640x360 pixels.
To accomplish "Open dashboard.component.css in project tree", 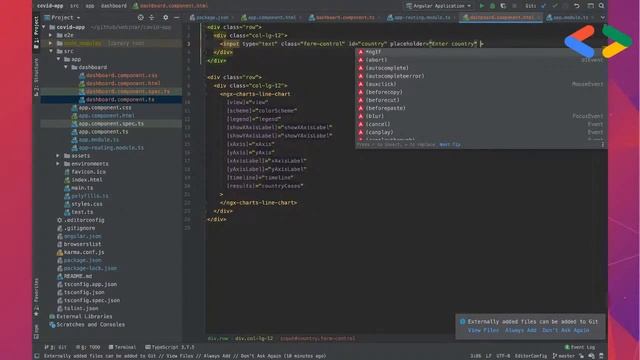I will point(122,76).
